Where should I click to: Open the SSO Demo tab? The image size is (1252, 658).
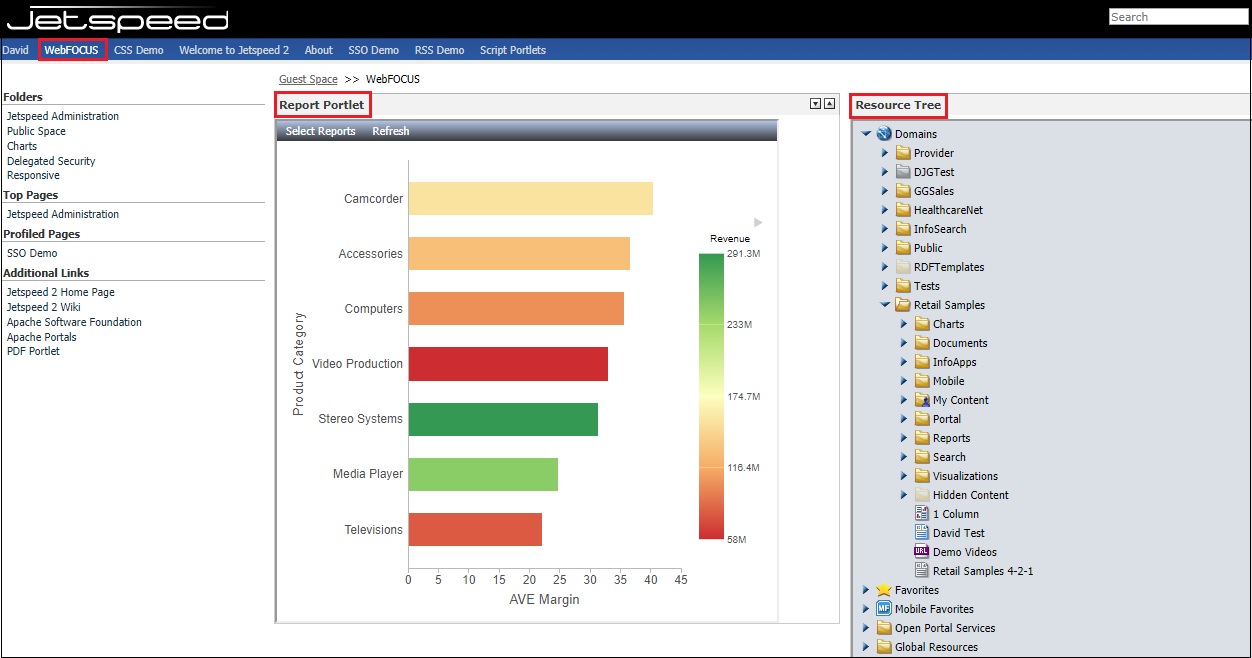[374, 50]
